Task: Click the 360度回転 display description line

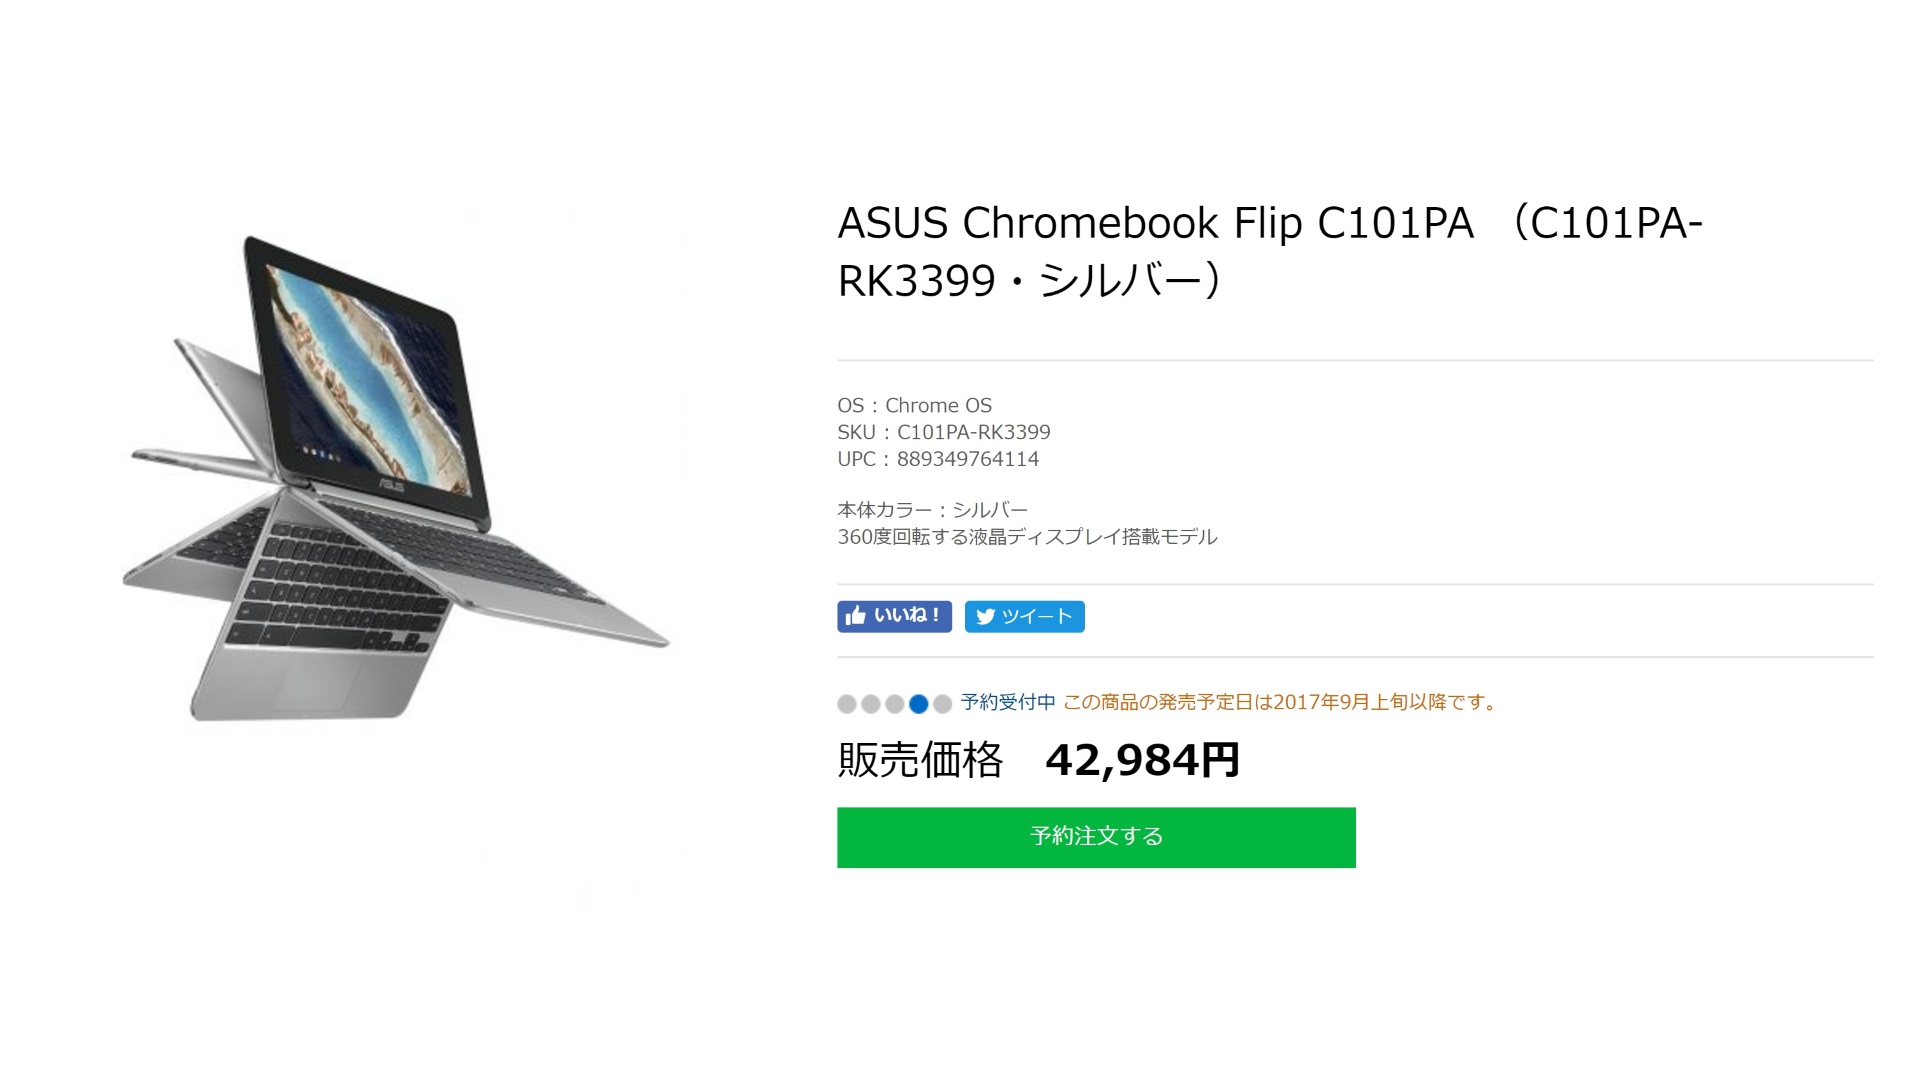Action: click(x=1027, y=537)
